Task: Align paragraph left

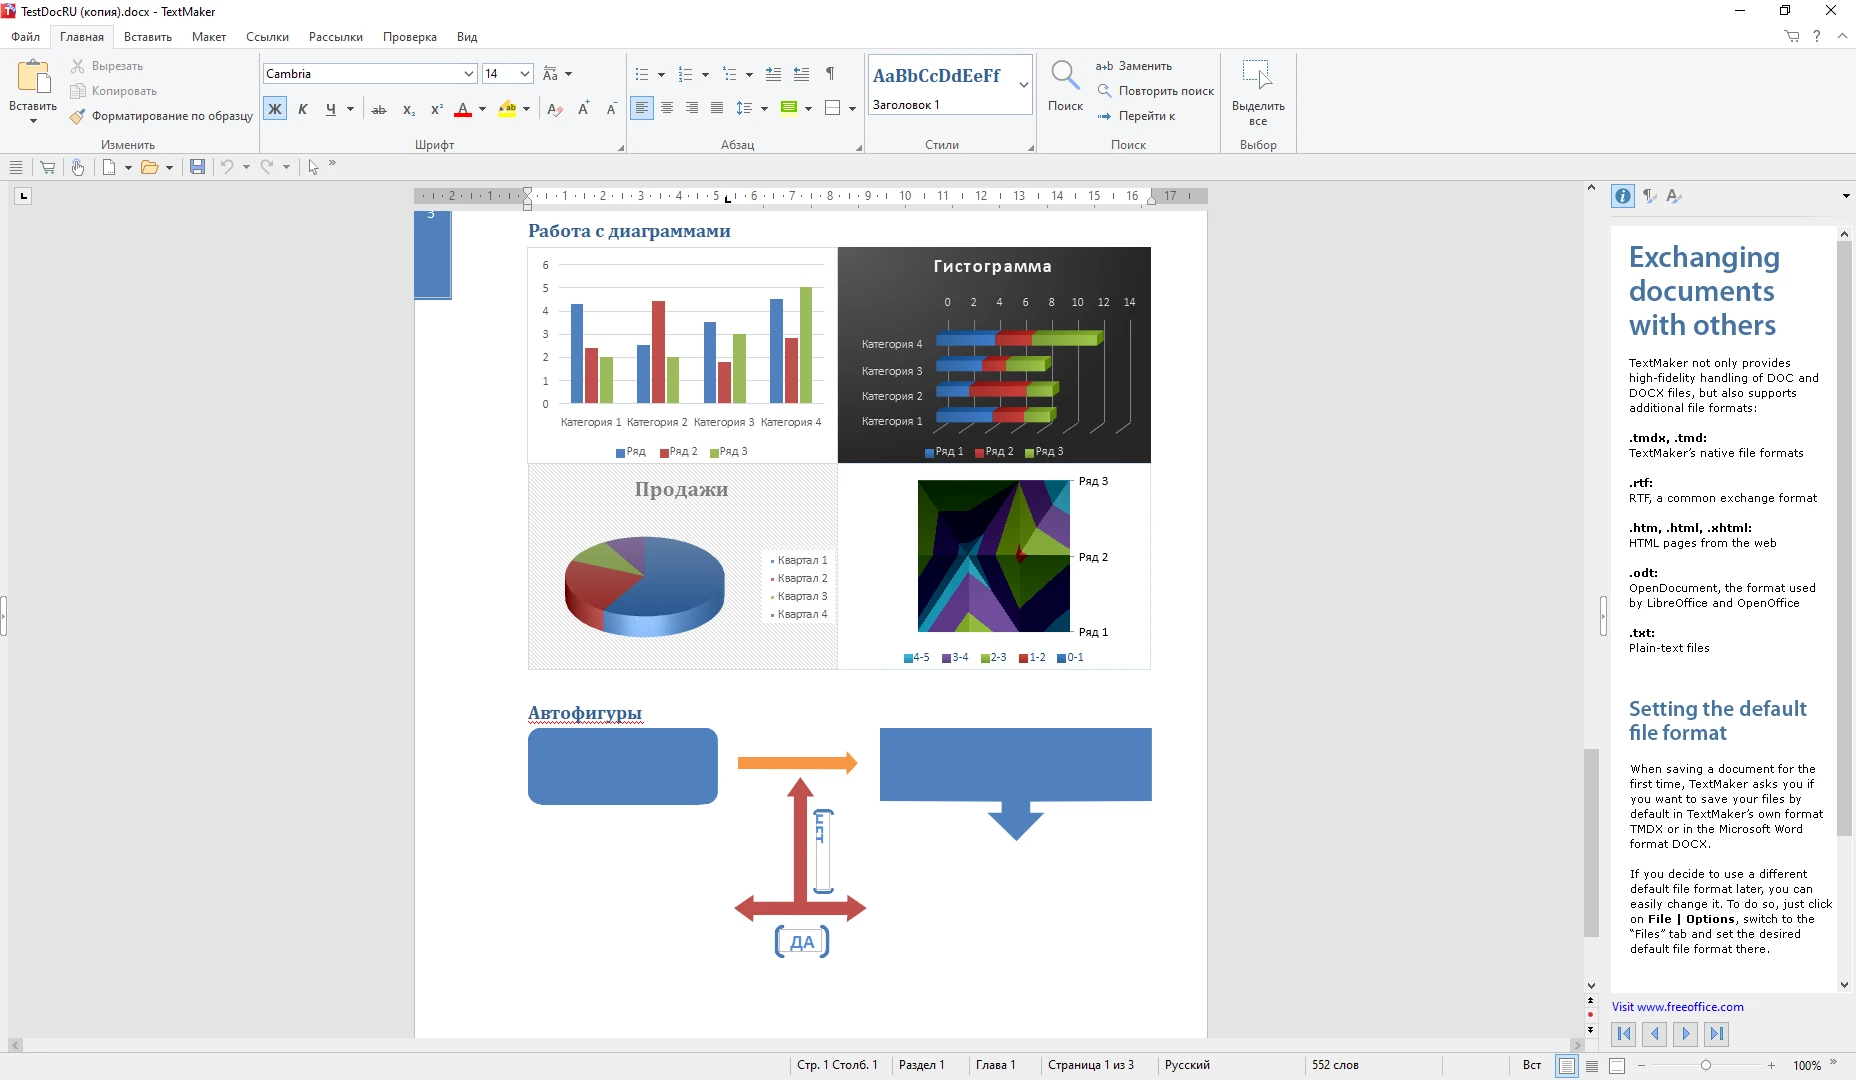Action: (x=642, y=108)
